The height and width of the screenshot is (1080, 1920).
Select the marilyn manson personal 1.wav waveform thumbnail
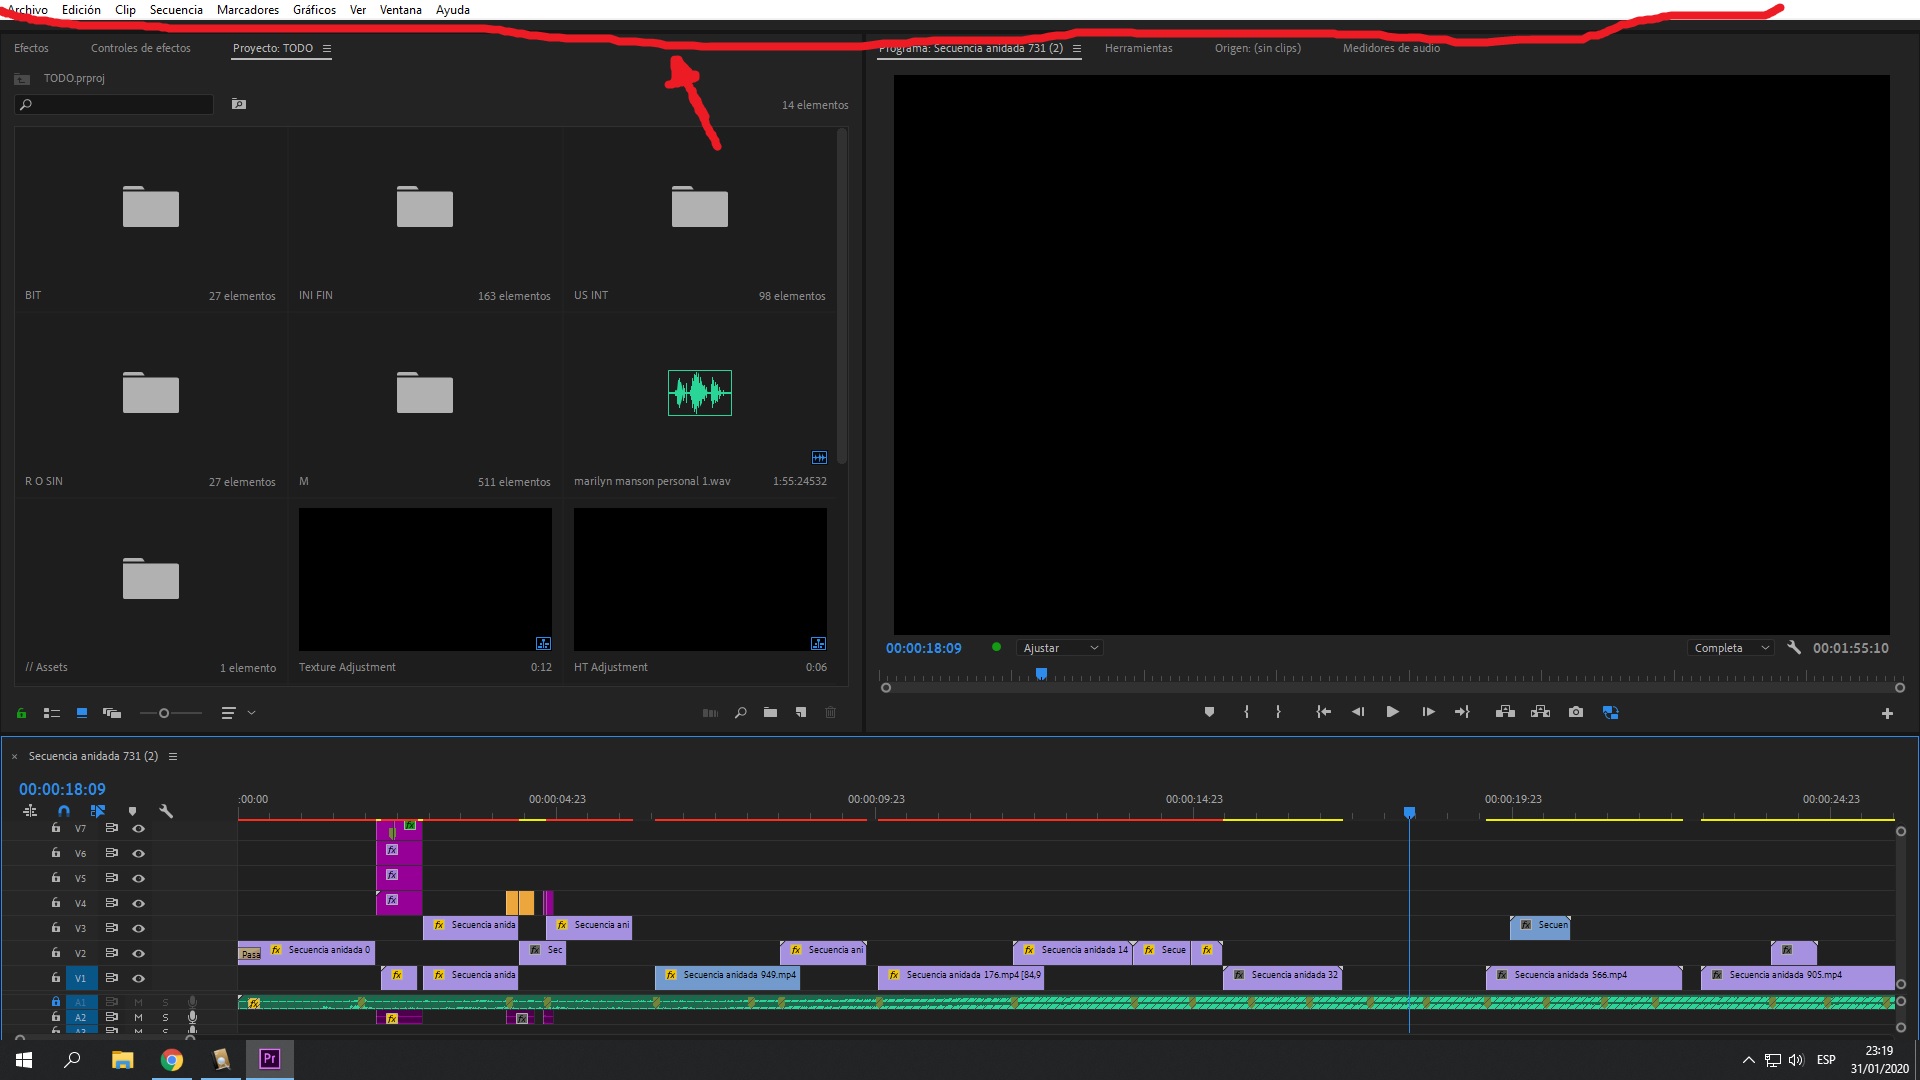pos(699,393)
